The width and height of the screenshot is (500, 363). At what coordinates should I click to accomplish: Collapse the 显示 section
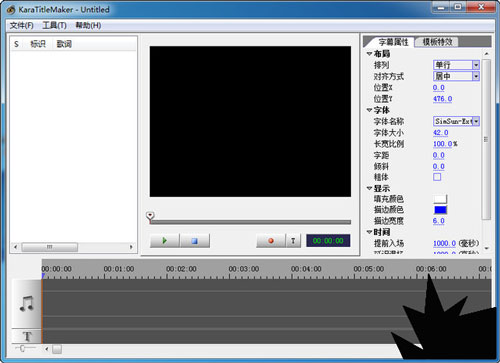[x=369, y=188]
